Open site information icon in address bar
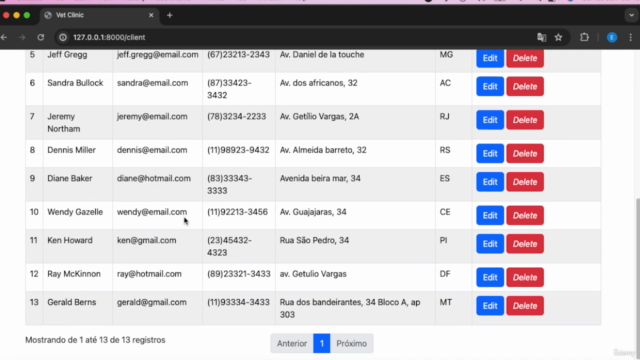 coord(63,38)
